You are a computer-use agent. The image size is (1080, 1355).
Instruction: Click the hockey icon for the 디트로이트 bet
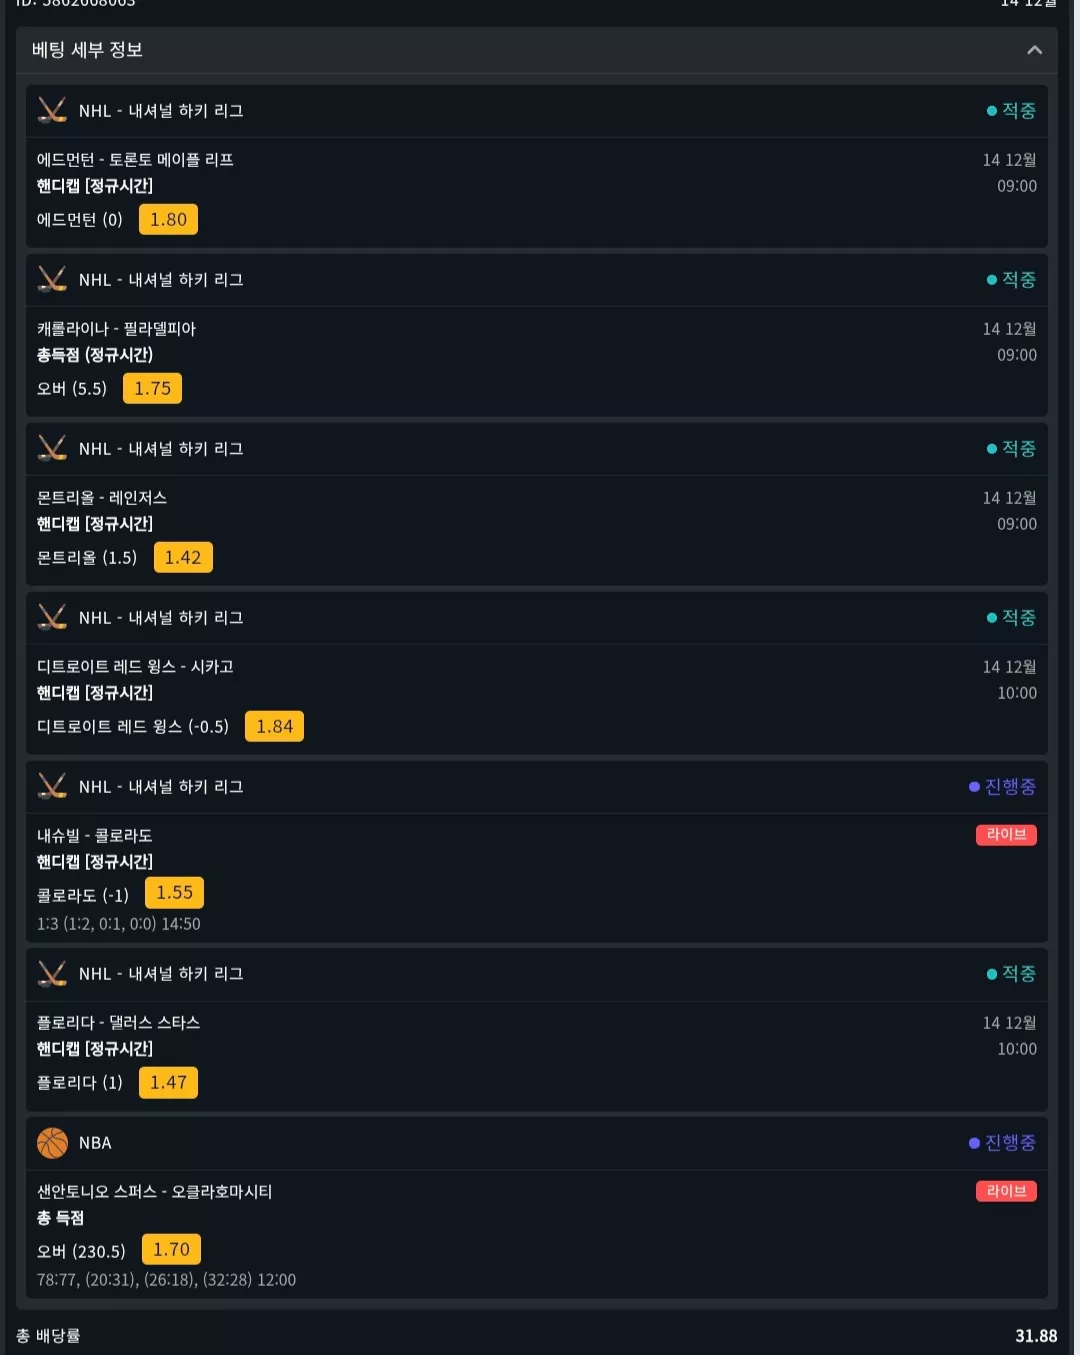click(52, 617)
